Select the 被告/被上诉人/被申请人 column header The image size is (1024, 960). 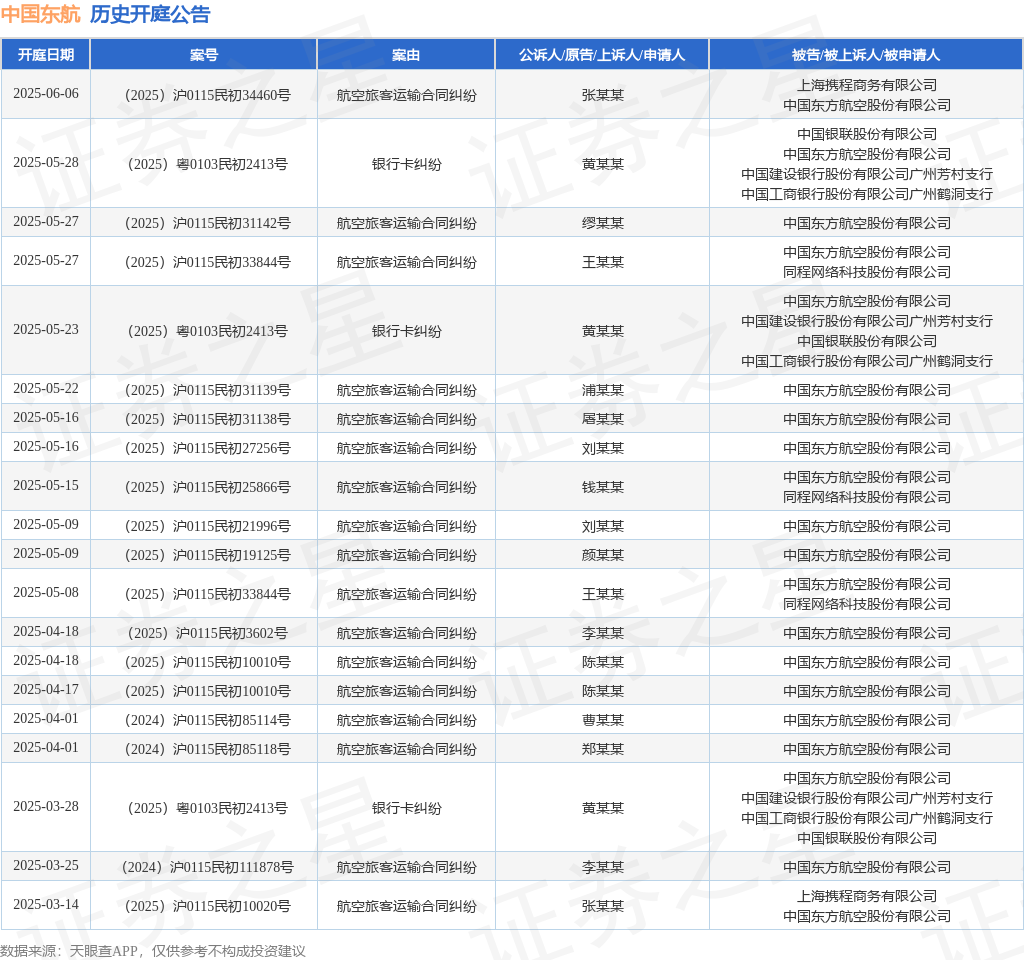pos(866,55)
